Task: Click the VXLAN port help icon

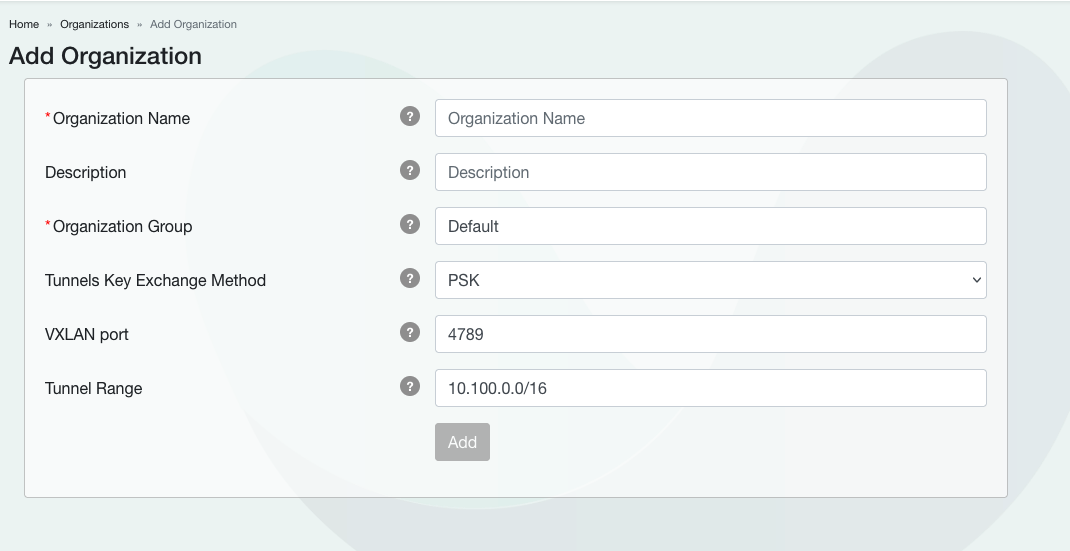Action: (409, 332)
